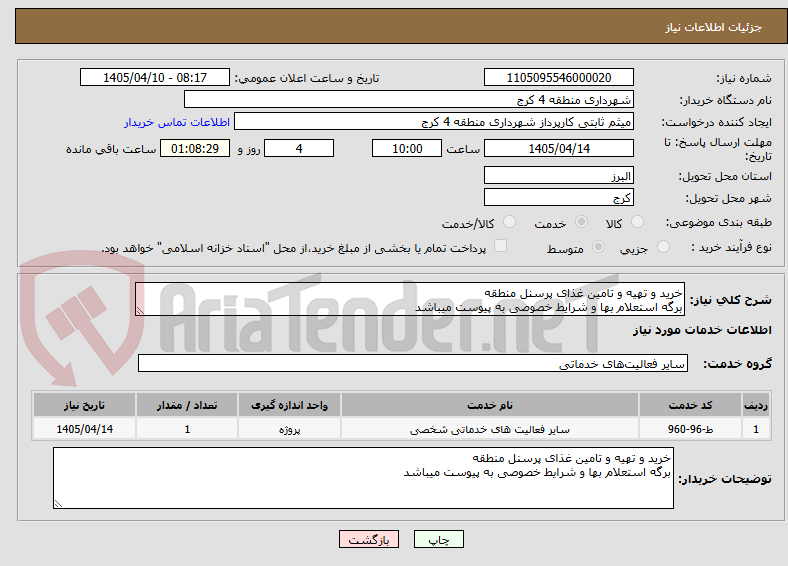Image resolution: width=788 pixels, height=566 pixels.
Task: Select the کالا radio button
Action: pos(637,222)
